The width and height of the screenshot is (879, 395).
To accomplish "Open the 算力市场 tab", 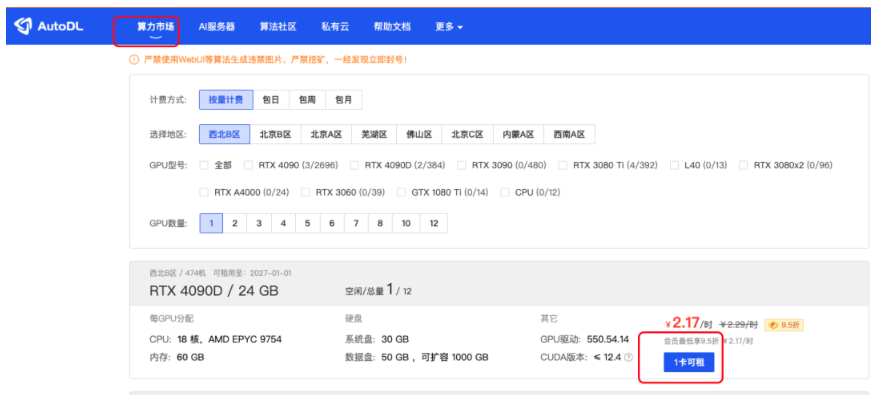I will pos(155,26).
